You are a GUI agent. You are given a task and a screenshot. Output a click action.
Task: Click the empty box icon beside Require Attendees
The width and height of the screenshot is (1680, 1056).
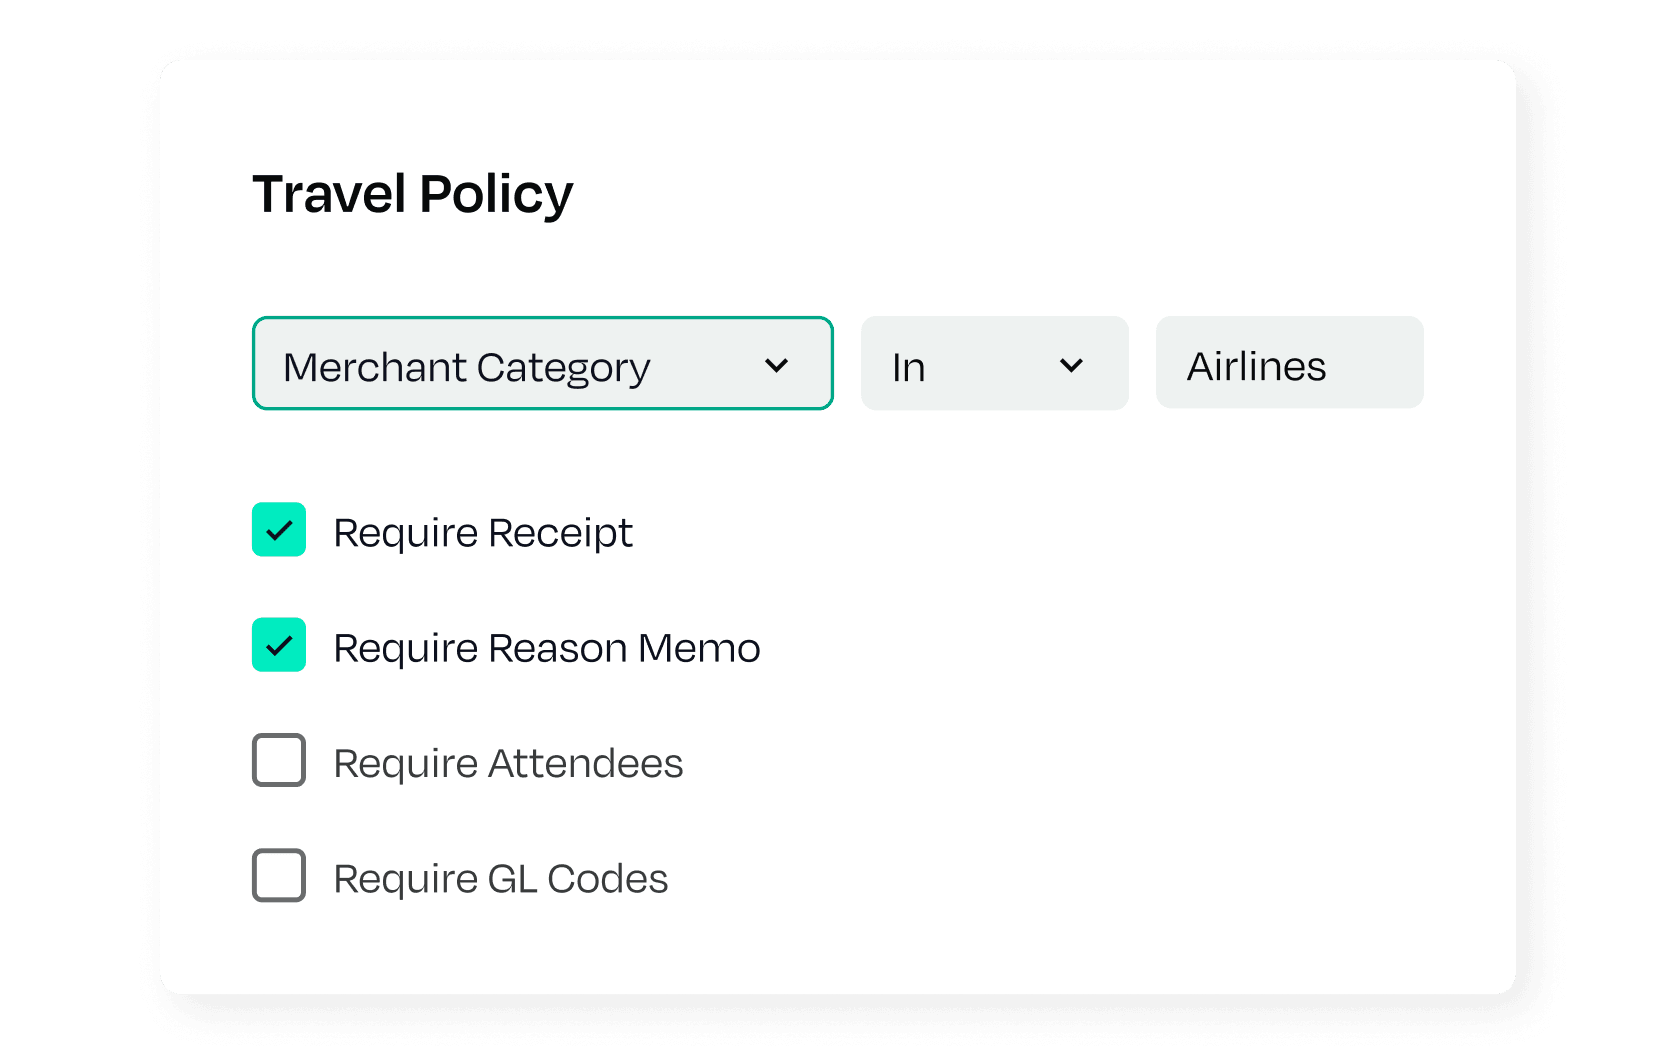pyautogui.click(x=279, y=760)
